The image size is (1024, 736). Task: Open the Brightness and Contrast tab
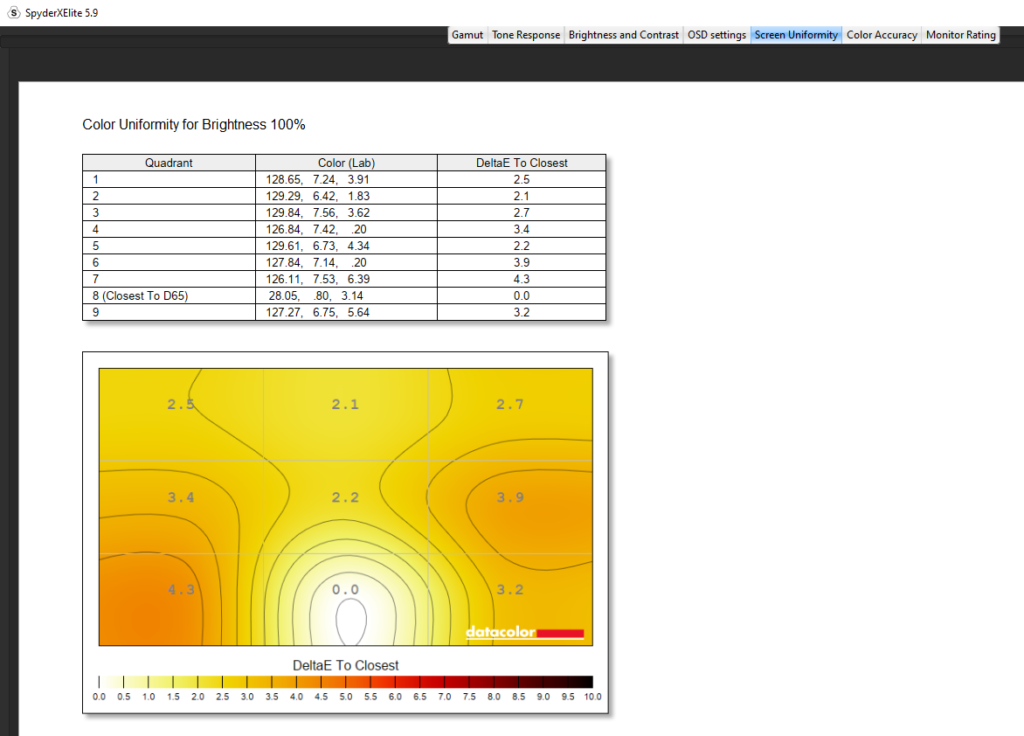pyautogui.click(x=623, y=35)
